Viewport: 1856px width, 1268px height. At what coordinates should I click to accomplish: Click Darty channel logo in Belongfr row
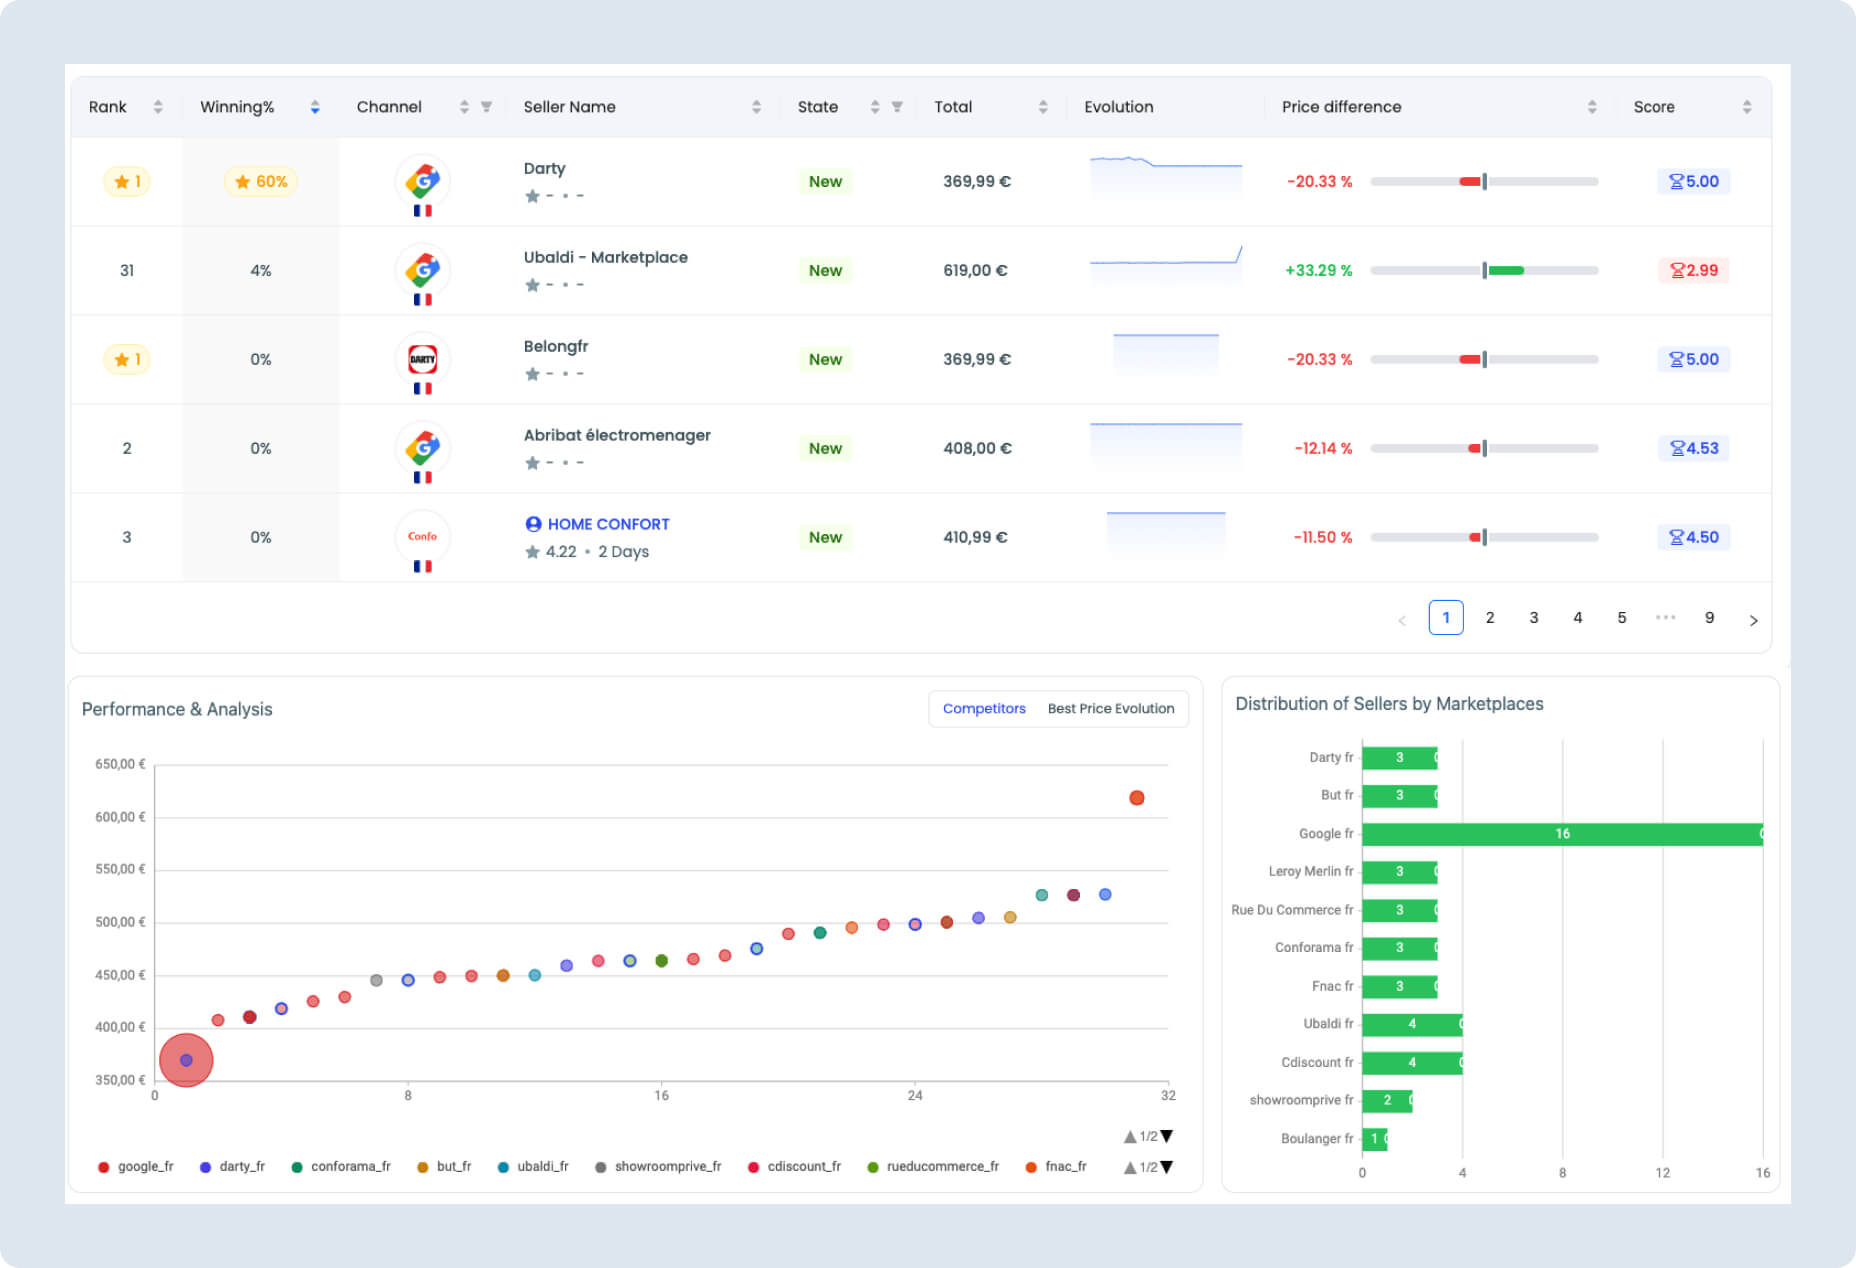coord(423,360)
